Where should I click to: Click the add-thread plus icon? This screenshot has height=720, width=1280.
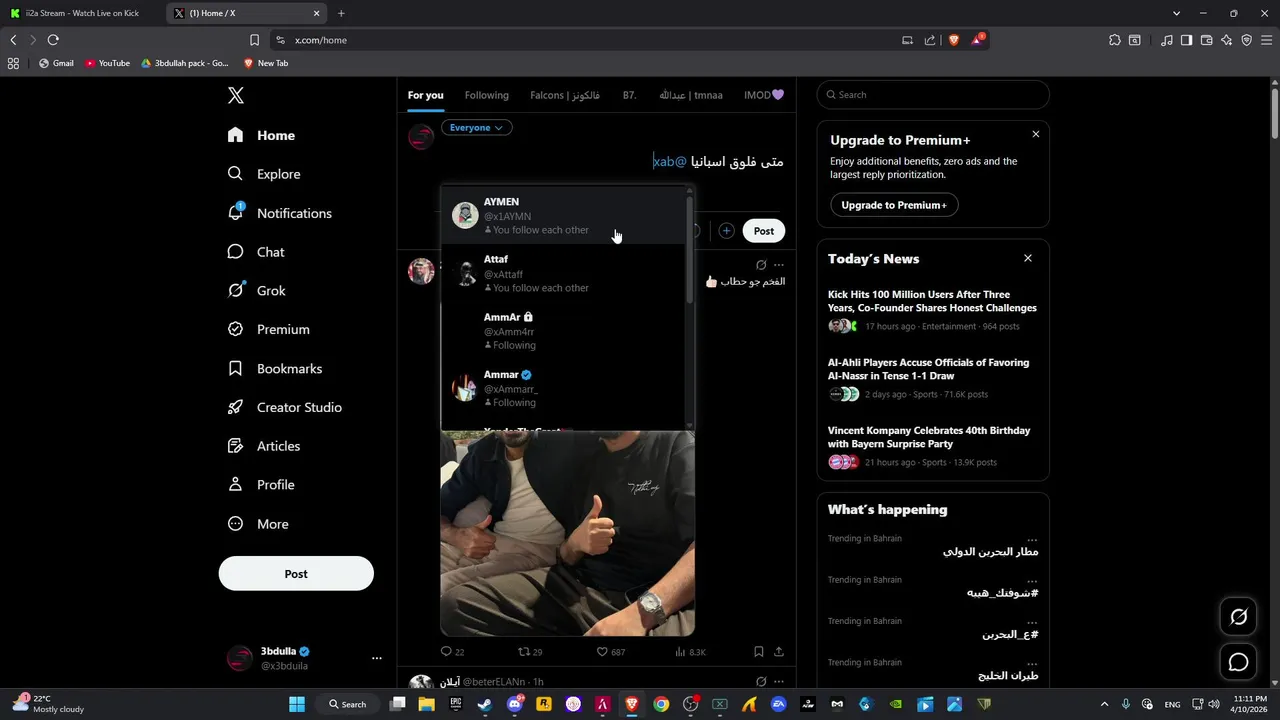726,231
